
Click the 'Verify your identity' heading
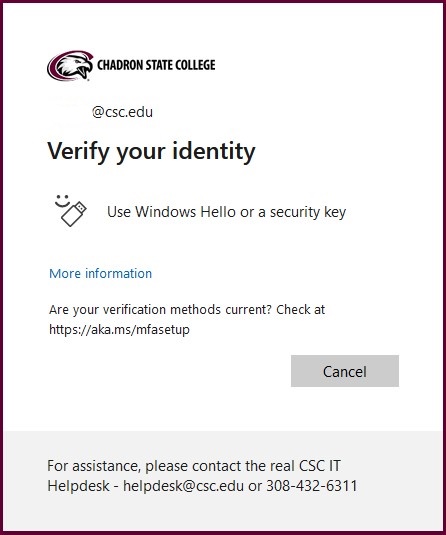coord(151,151)
